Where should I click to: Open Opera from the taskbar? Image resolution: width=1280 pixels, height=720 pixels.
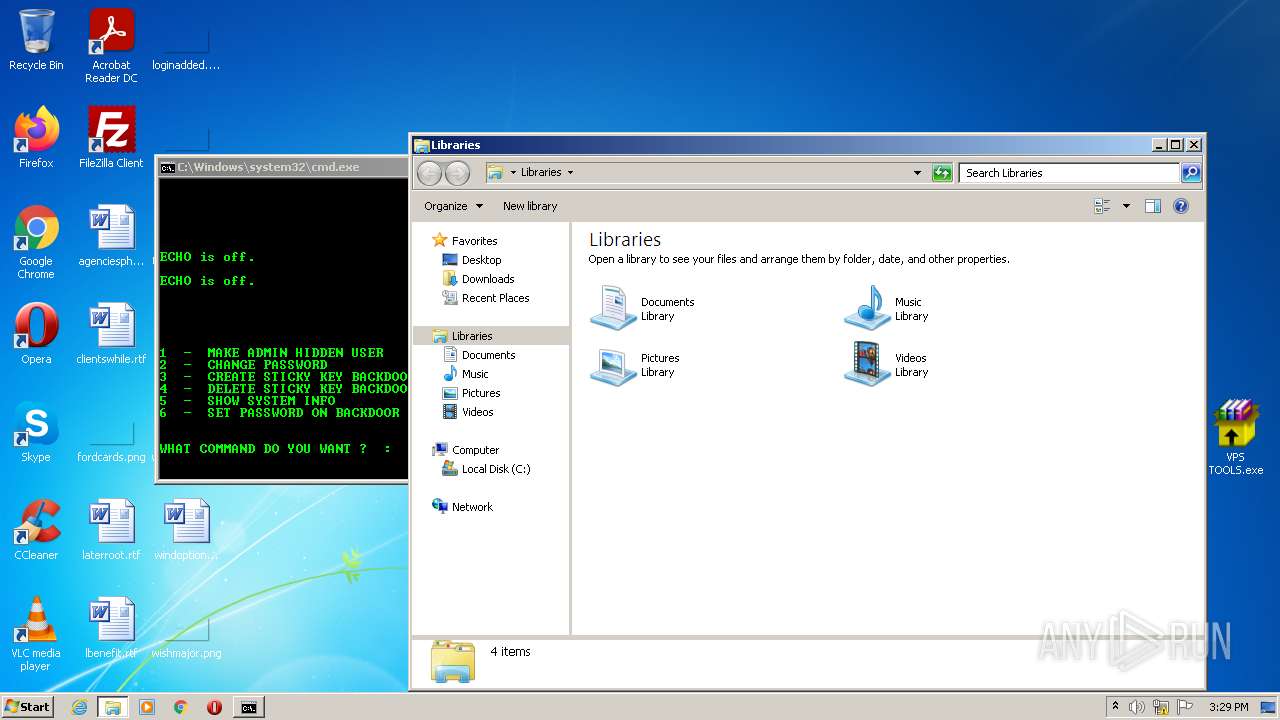tap(214, 707)
